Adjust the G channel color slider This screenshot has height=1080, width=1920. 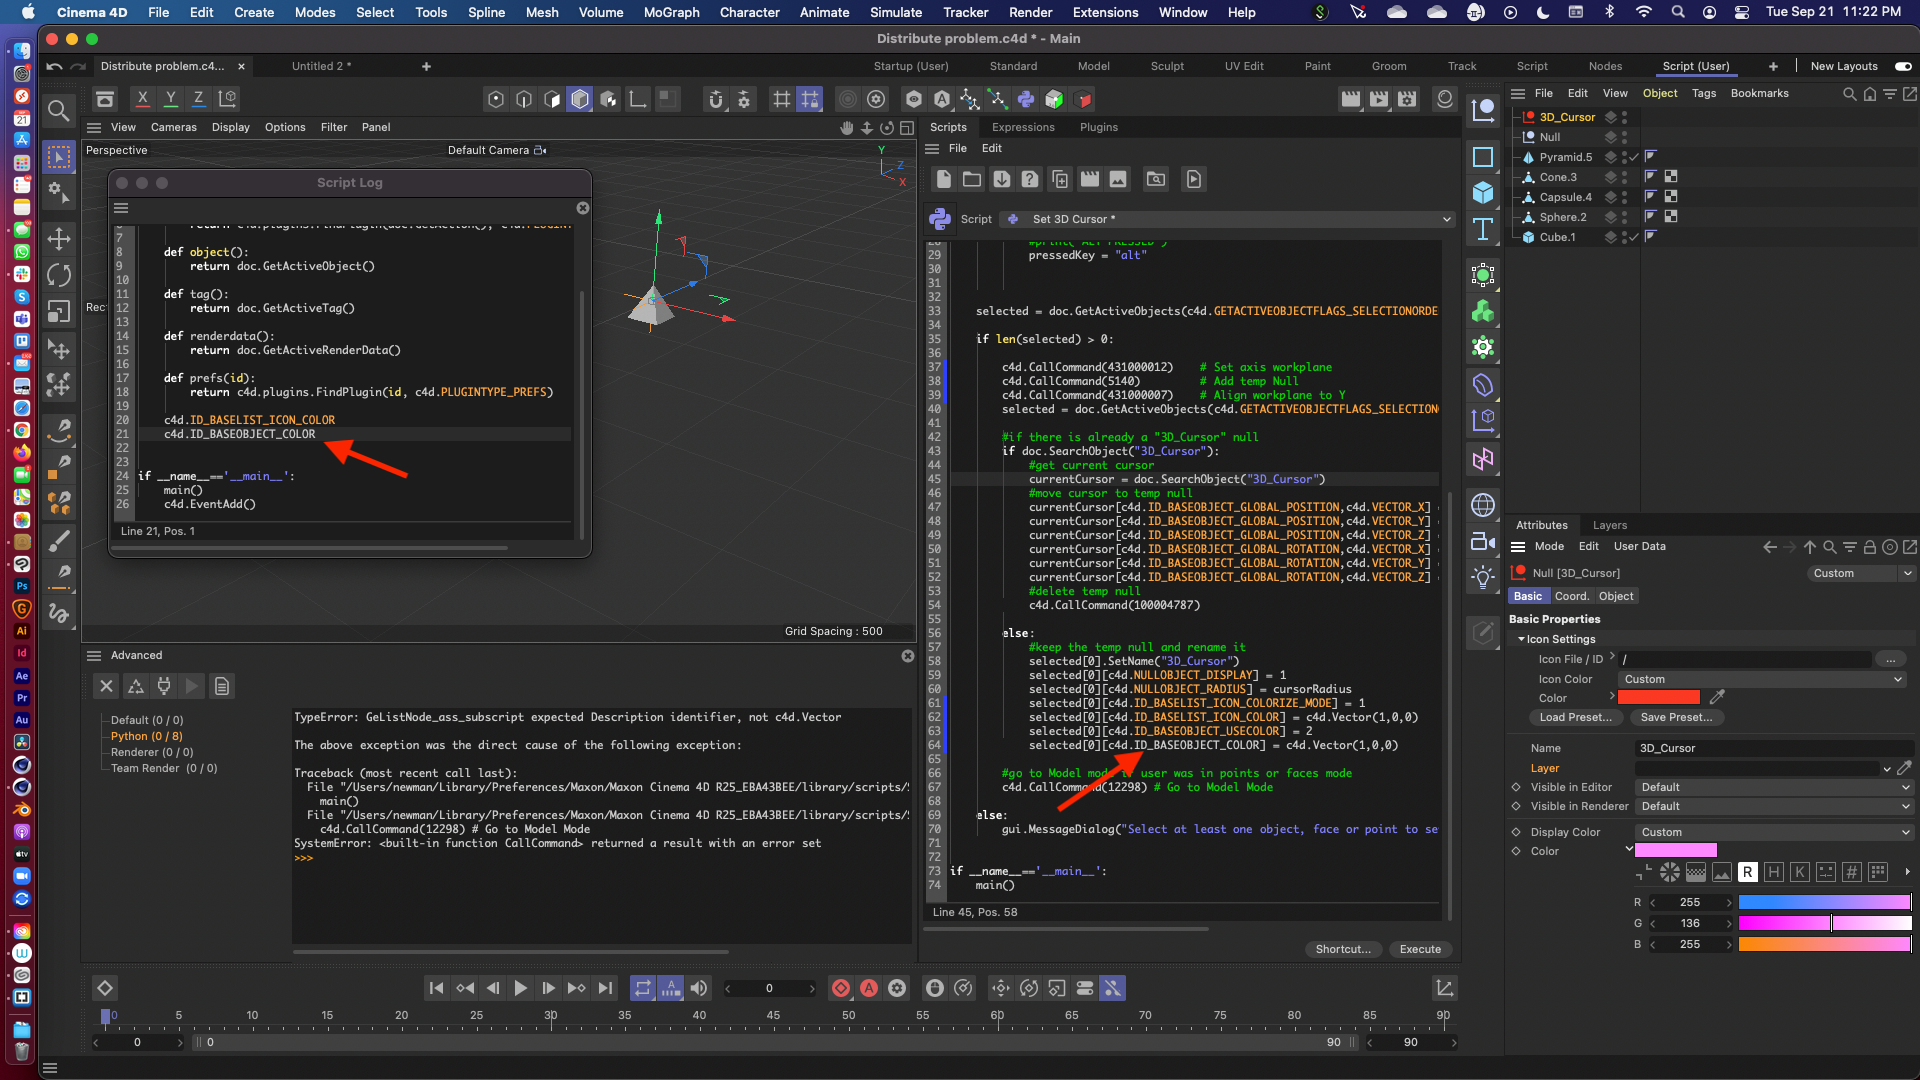[x=1824, y=923]
